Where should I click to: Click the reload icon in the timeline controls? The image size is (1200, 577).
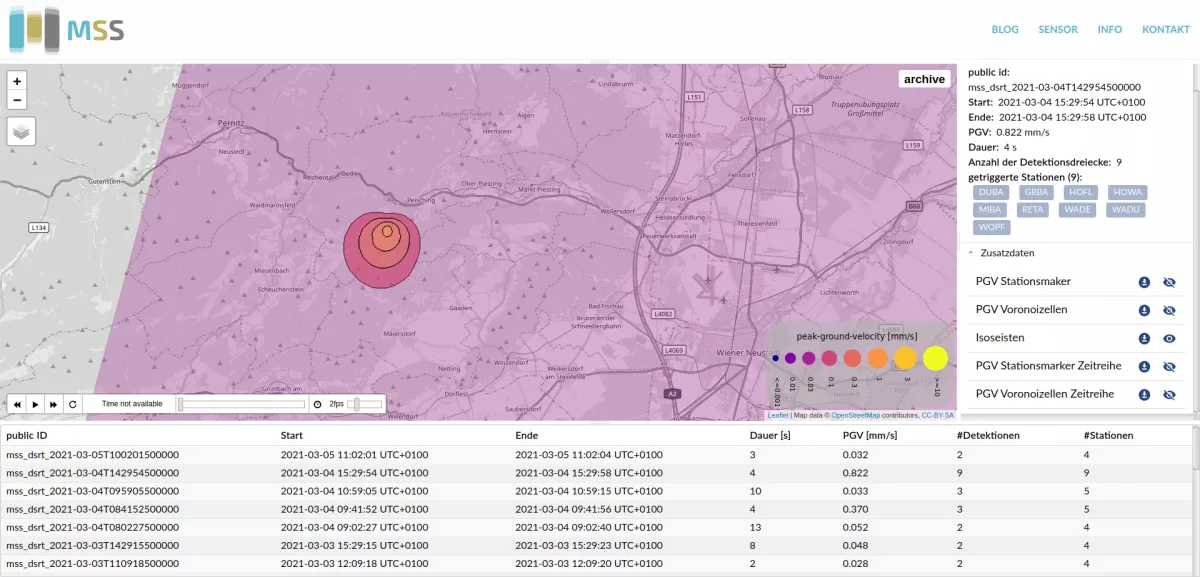(72, 404)
